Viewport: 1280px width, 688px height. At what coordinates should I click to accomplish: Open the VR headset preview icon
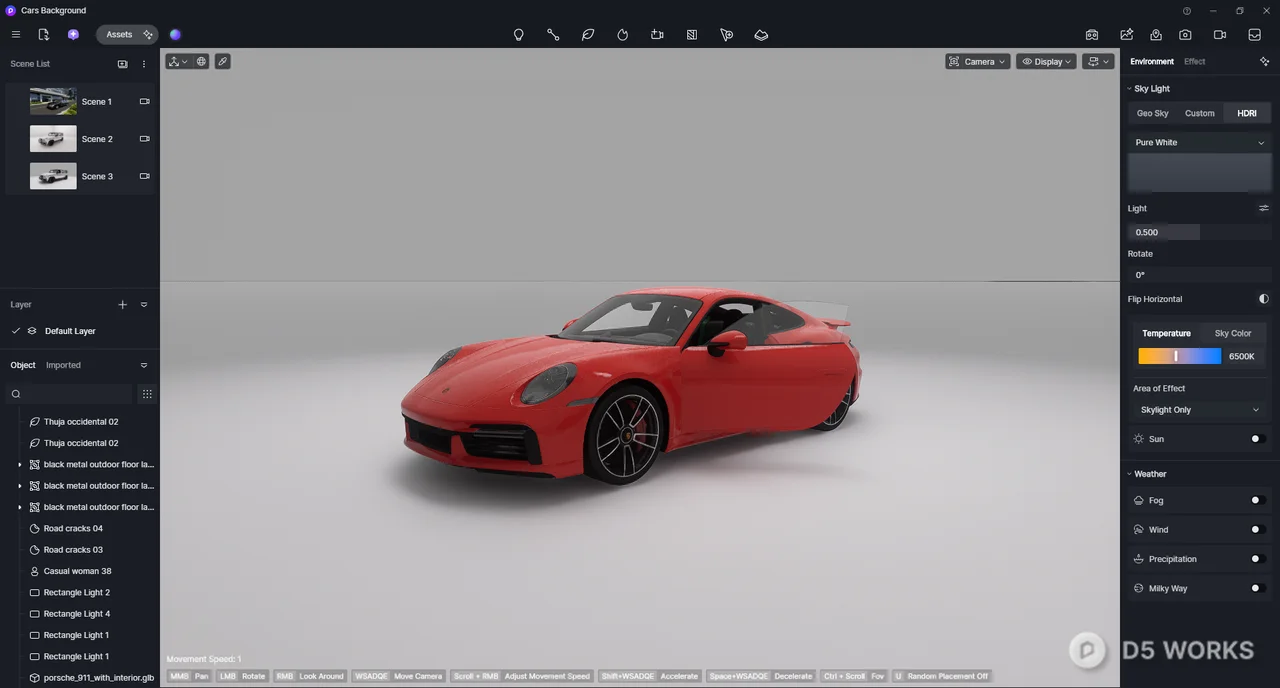tap(1092, 34)
